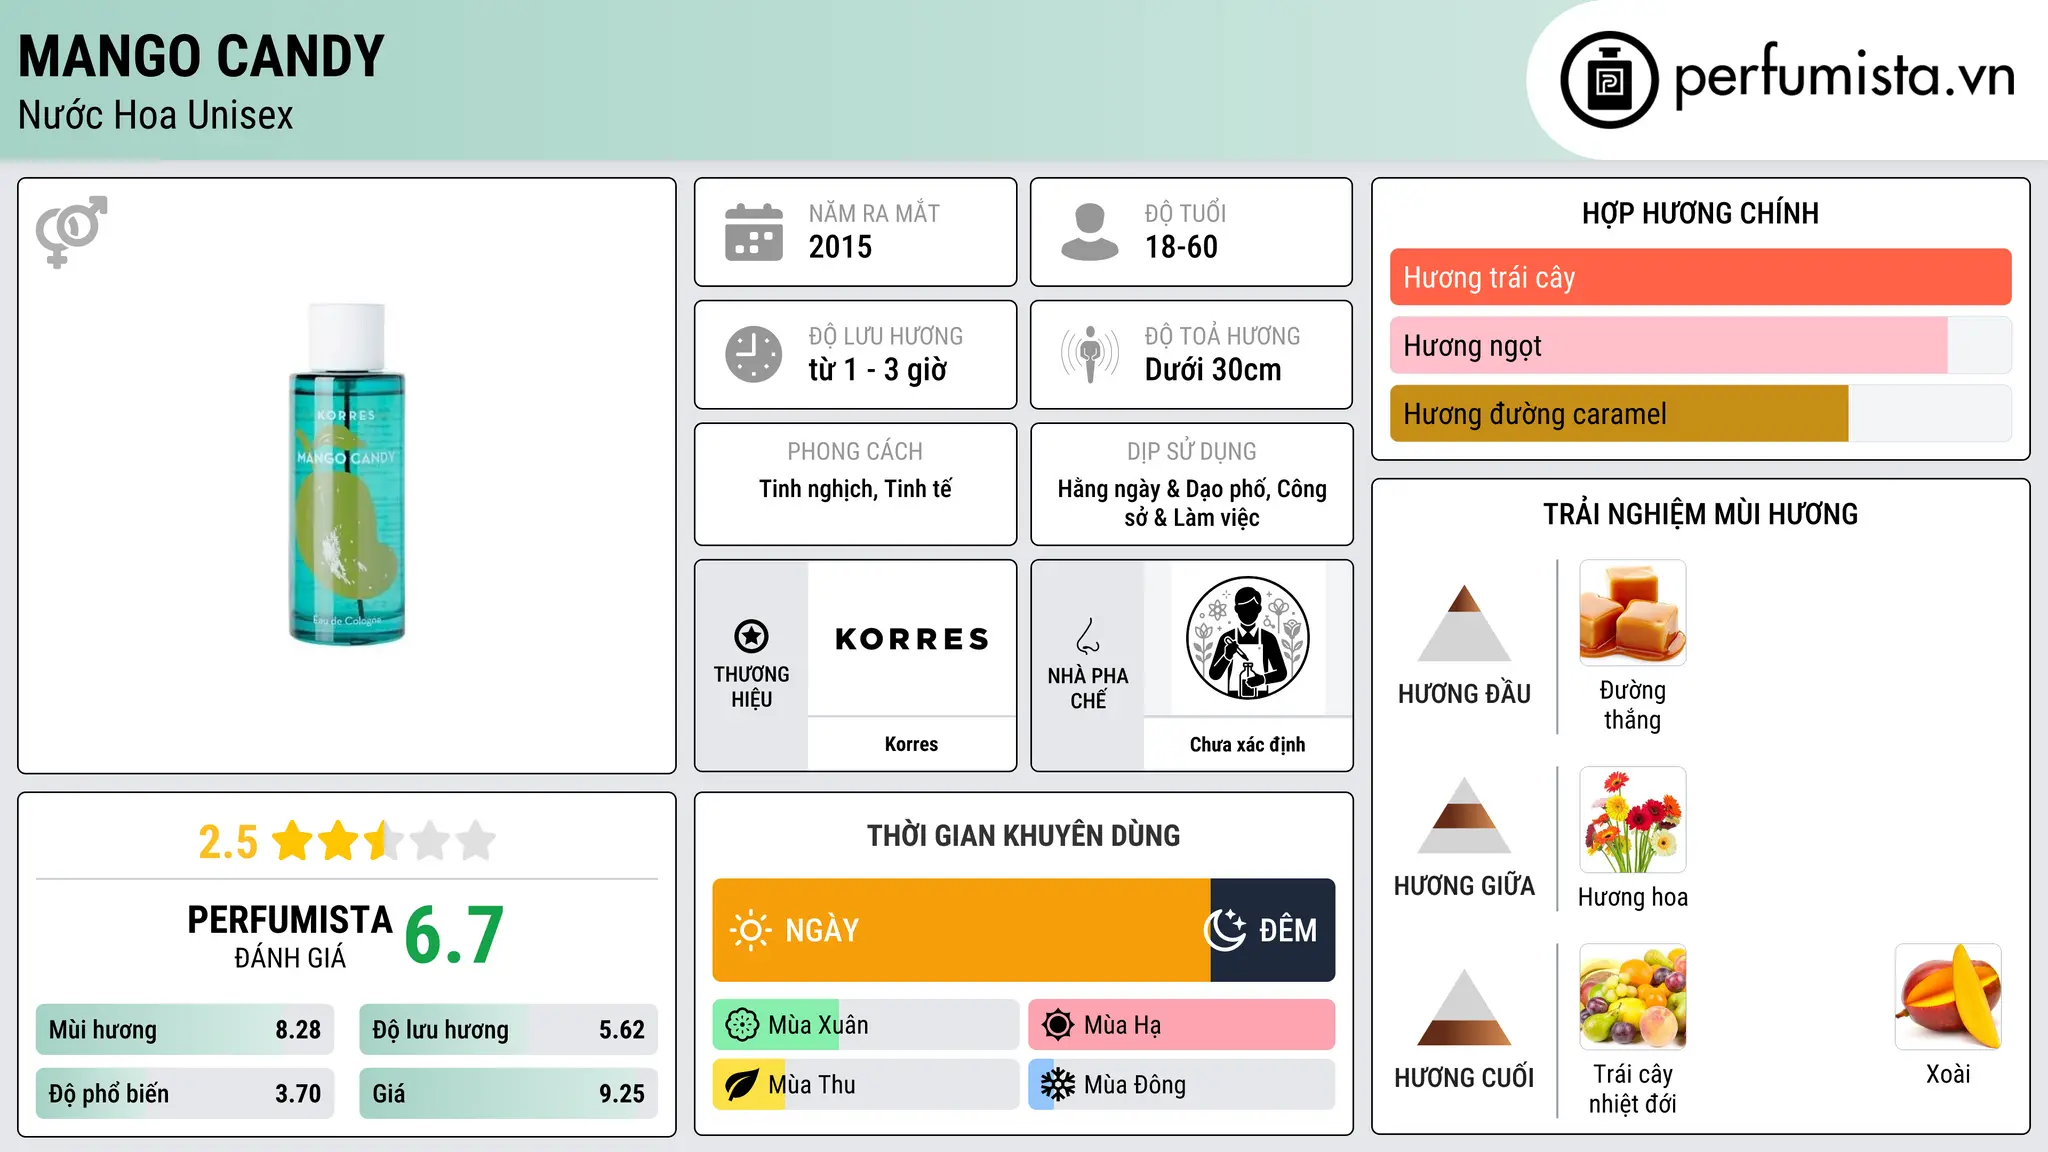Click the Mùi hương 8.28 score bar
2048x1152 pixels.
pyautogui.click(x=185, y=1030)
